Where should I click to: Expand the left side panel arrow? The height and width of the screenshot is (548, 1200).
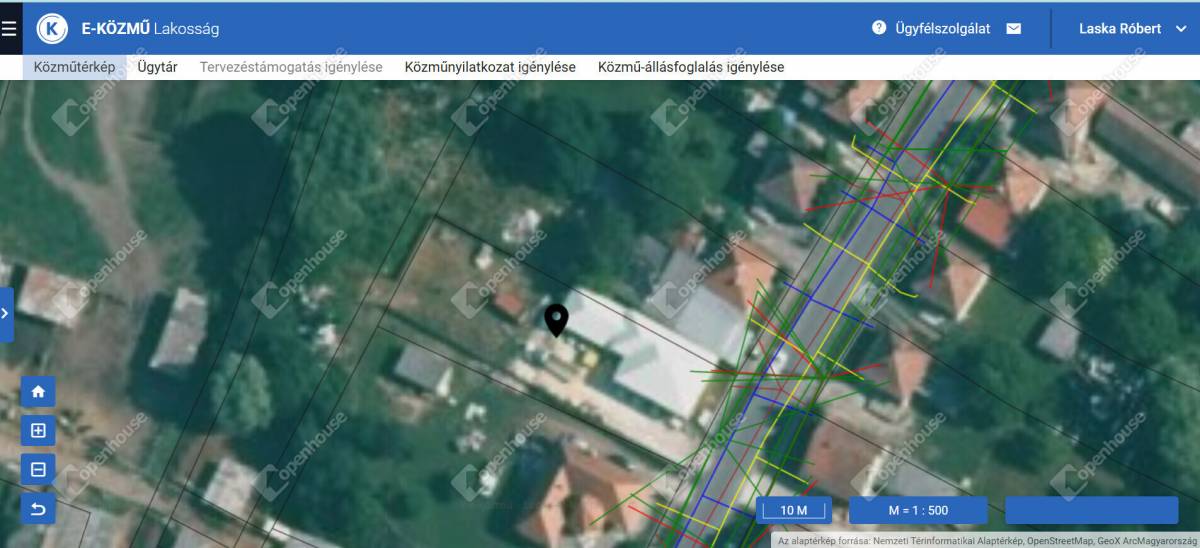pos(6,314)
